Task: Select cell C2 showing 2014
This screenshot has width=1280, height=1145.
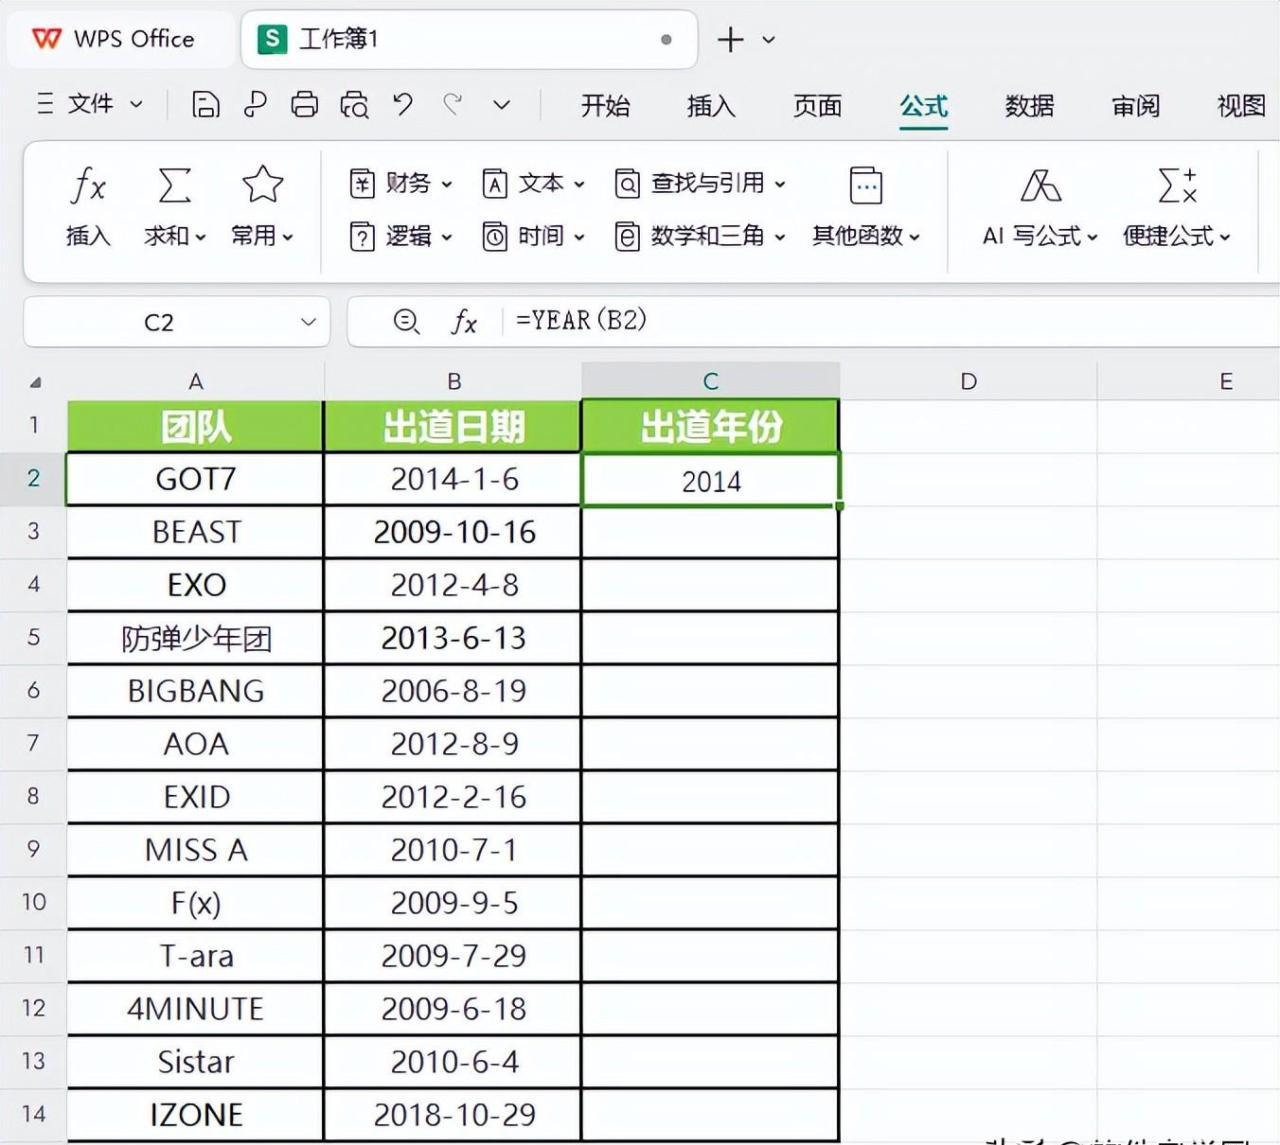Action: coord(711,480)
